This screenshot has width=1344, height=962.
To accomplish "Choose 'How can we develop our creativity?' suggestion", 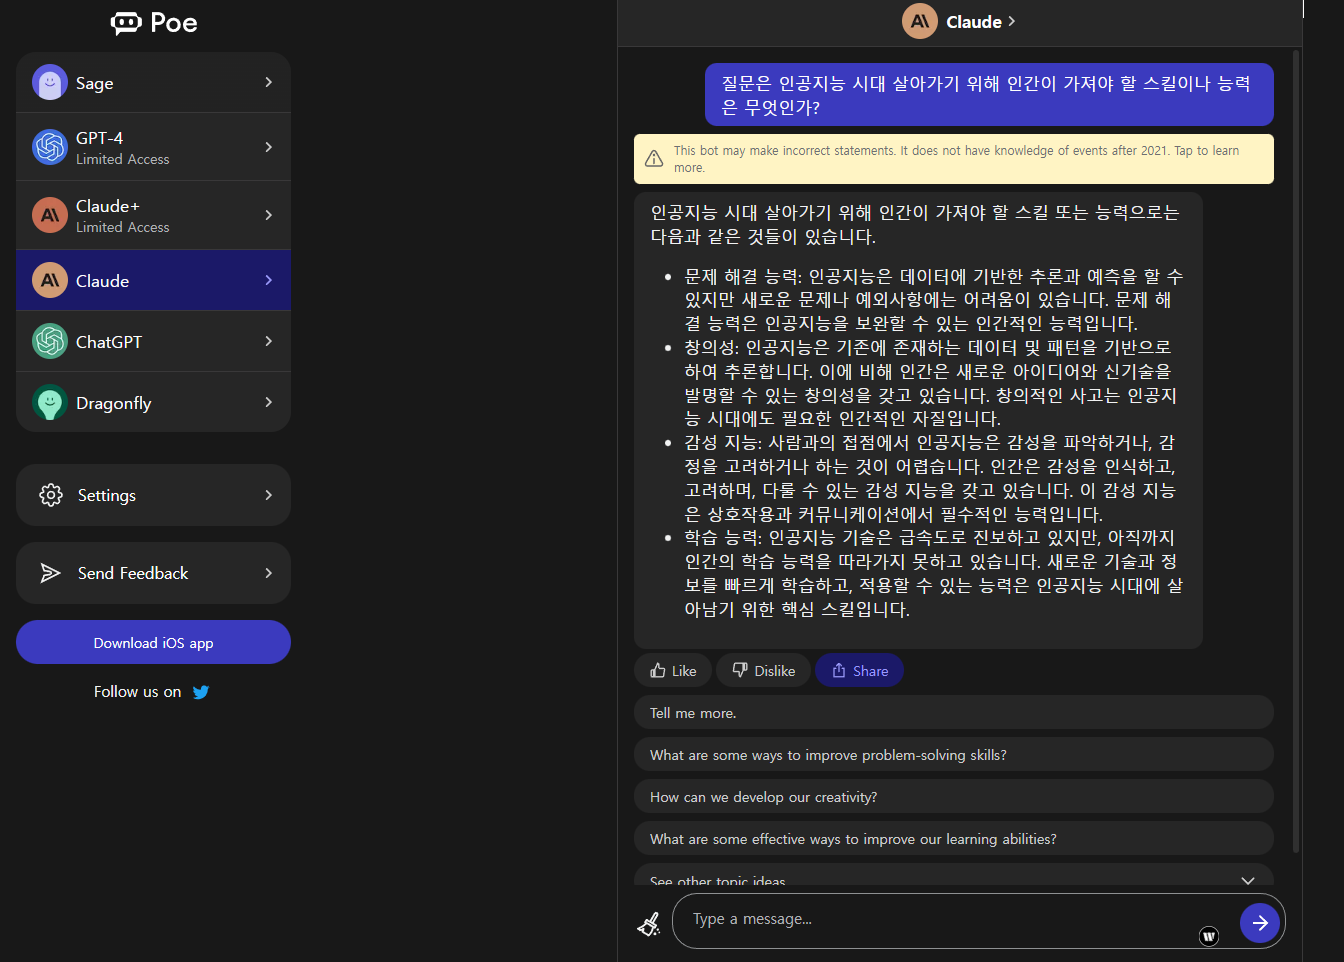I will (954, 796).
